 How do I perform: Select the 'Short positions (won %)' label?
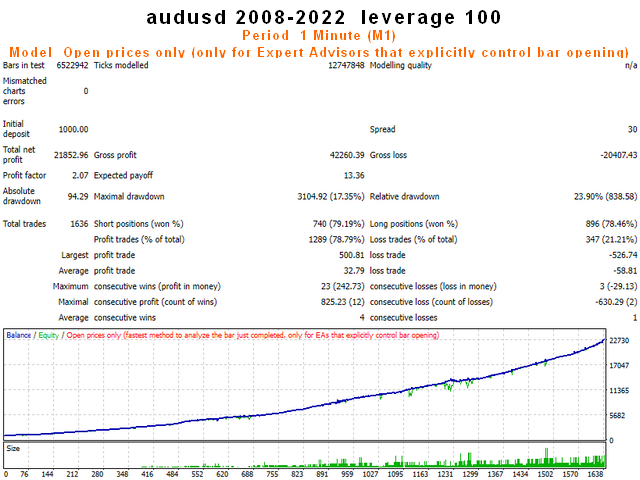coord(139,224)
